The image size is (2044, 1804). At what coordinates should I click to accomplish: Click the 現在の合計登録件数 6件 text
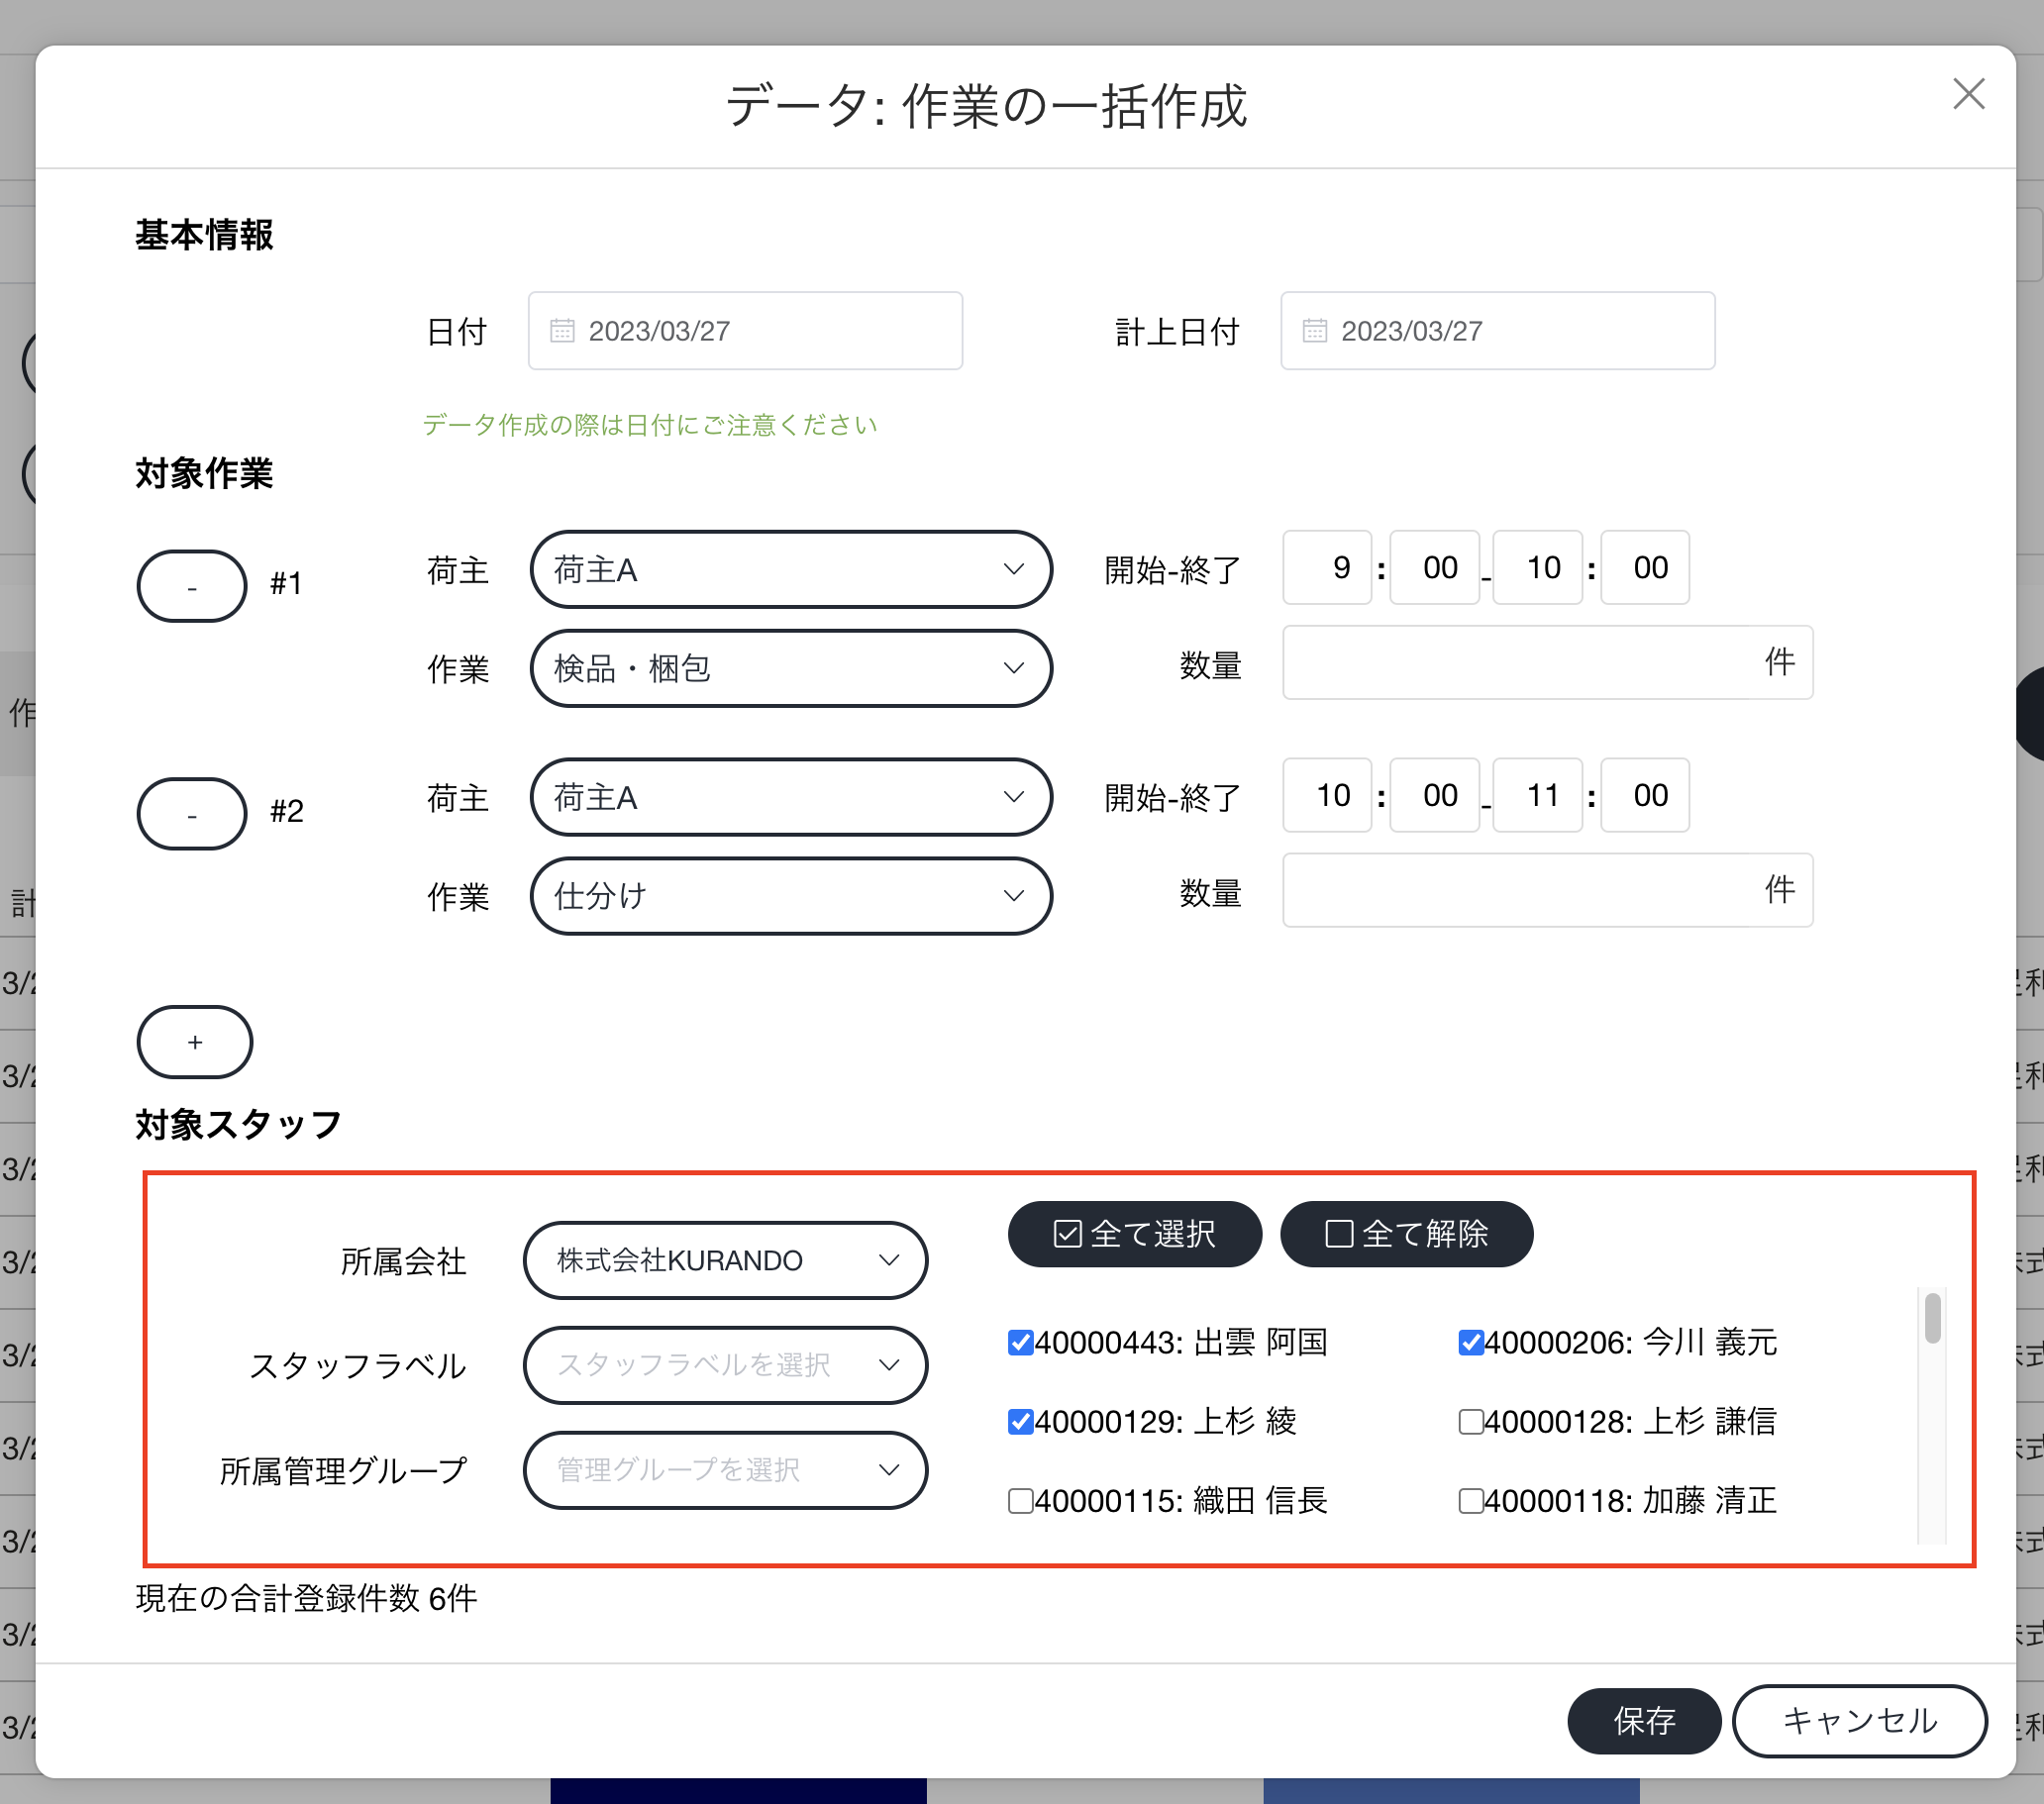point(306,1598)
